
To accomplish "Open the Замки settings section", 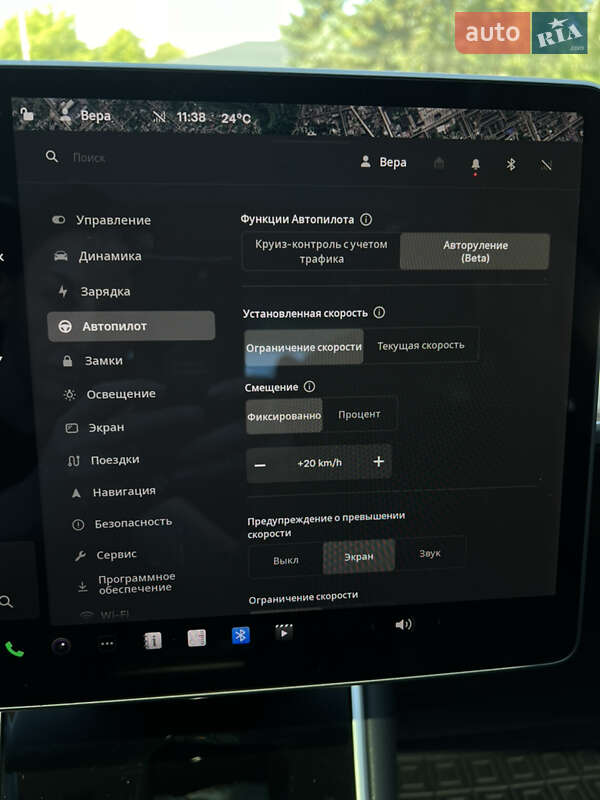I will point(93,361).
